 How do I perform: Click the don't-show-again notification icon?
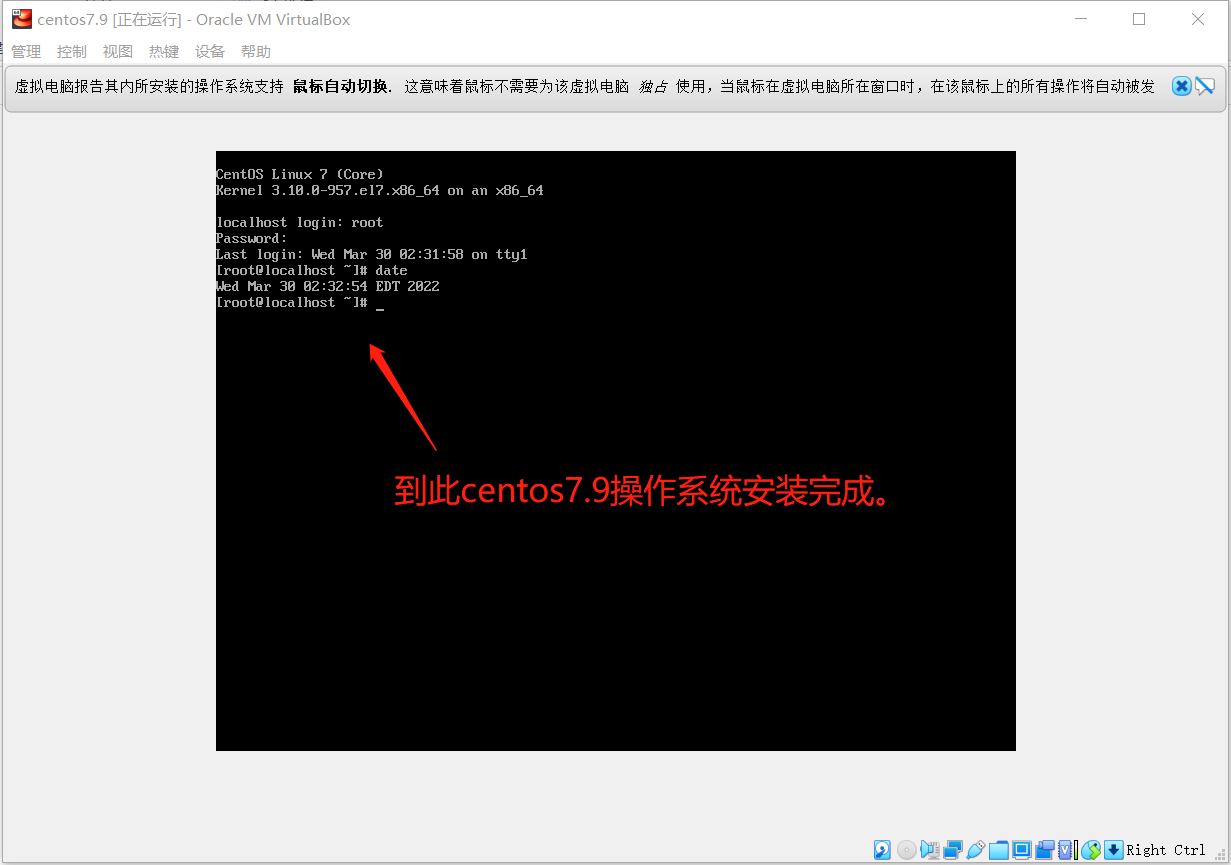click(x=1205, y=86)
